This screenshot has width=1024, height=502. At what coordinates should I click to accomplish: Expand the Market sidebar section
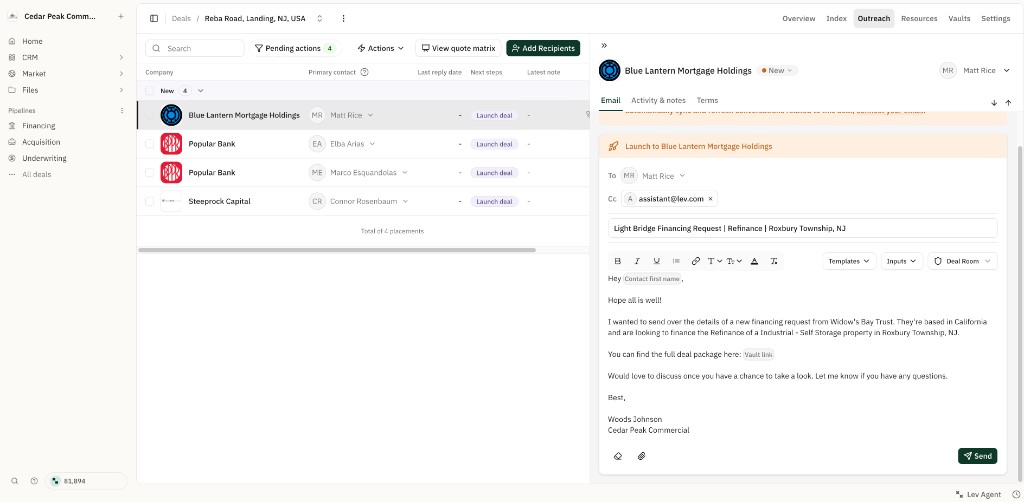[x=121, y=74]
